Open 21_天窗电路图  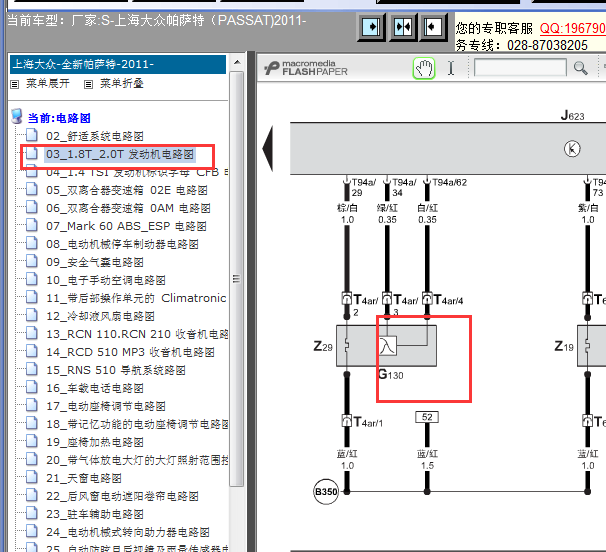pos(84,478)
